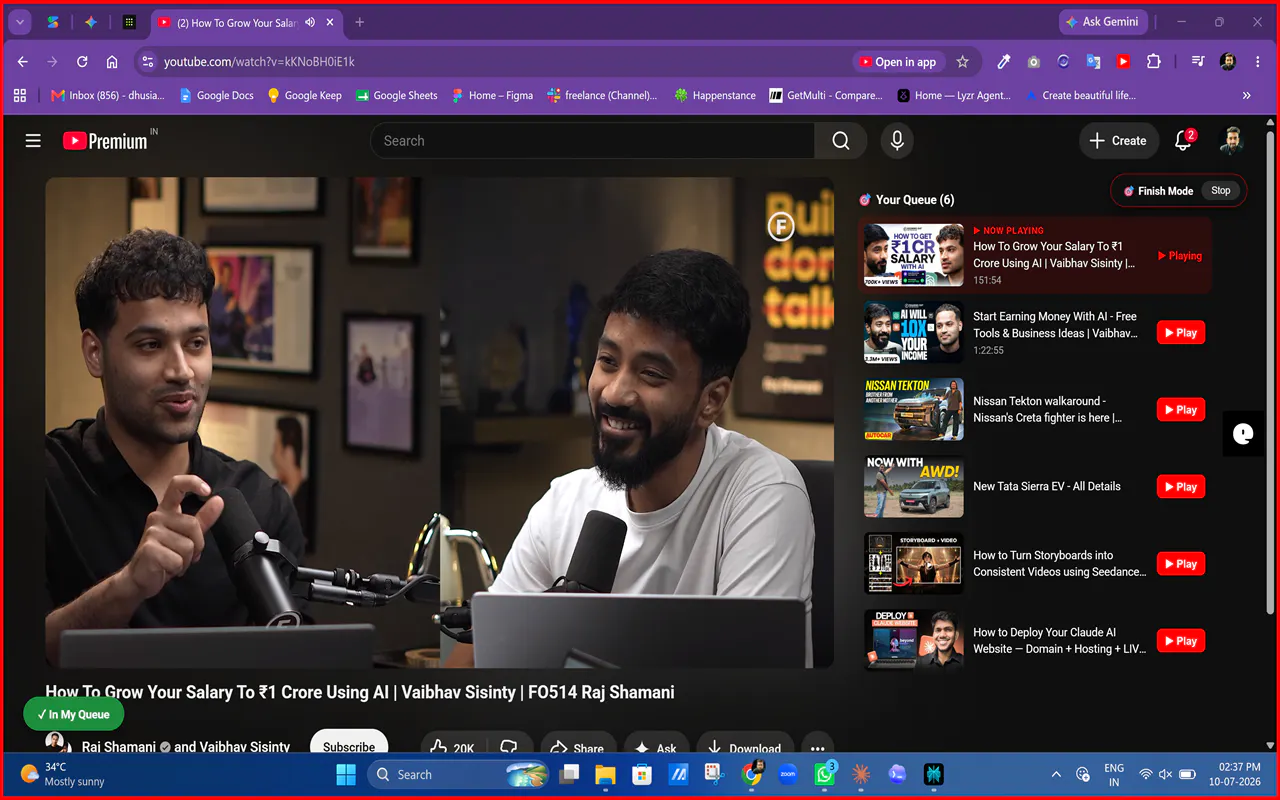1280x800 pixels.
Task: Open the Google Docs bookmark
Action: coord(216,95)
